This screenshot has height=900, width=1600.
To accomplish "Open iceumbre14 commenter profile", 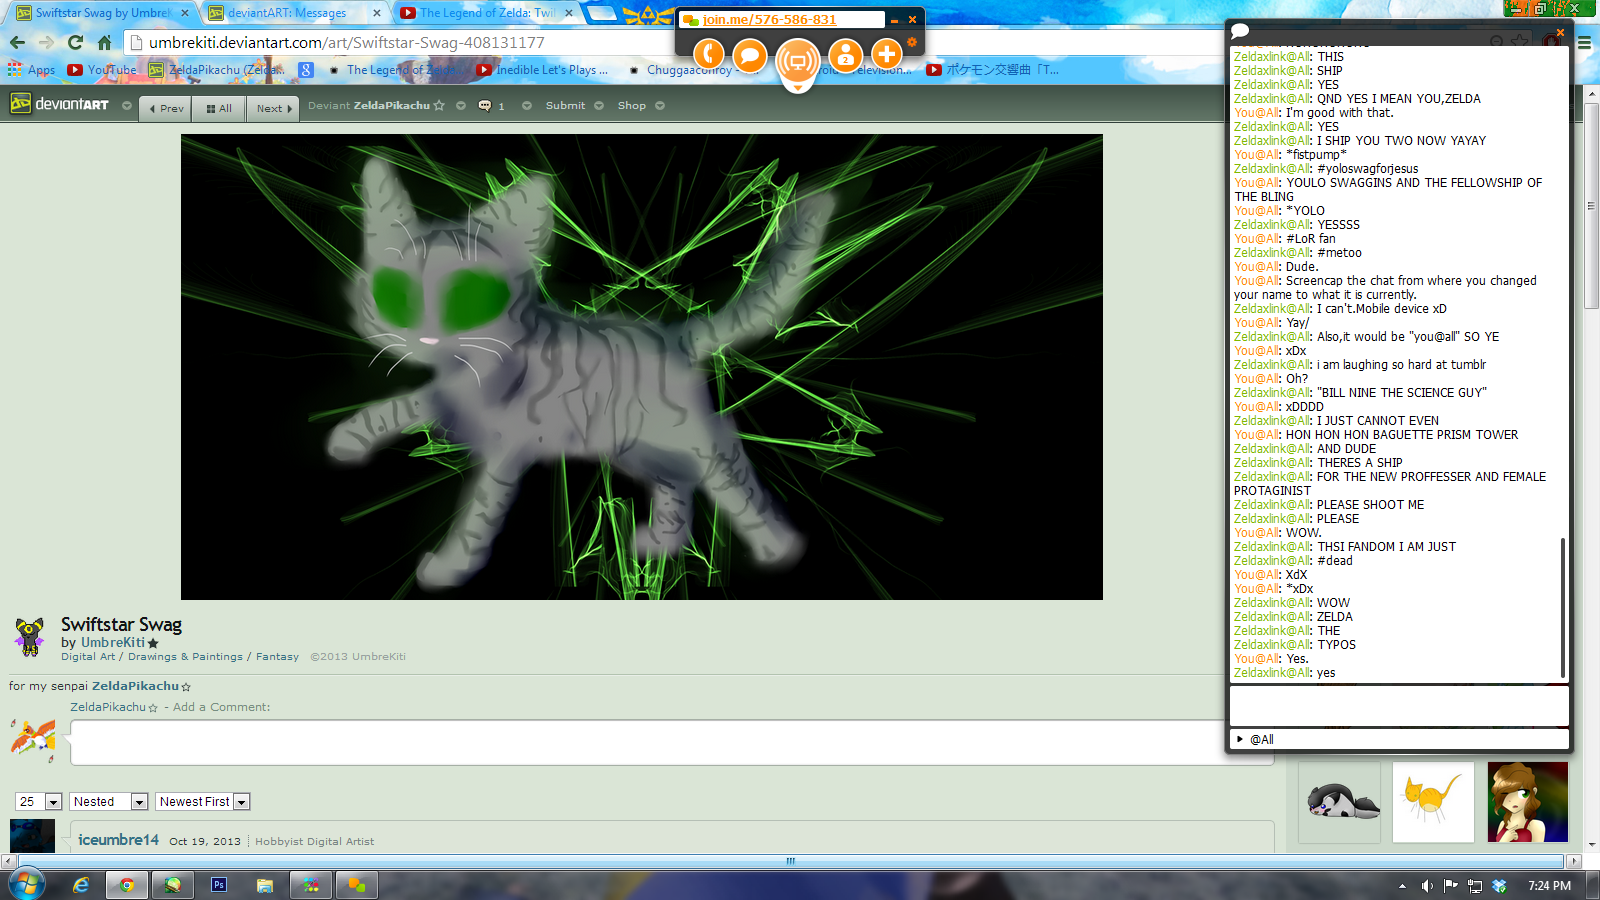I will coord(118,840).
